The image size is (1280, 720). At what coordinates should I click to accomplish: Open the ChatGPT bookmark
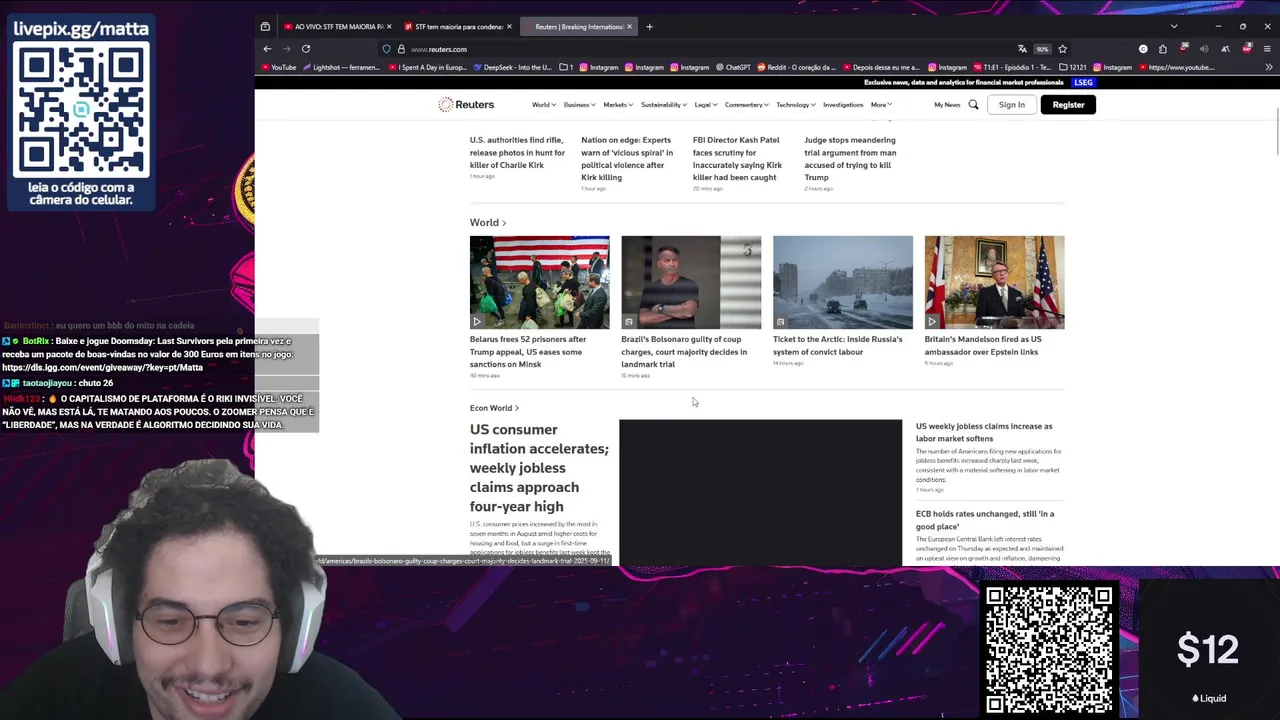(733, 68)
